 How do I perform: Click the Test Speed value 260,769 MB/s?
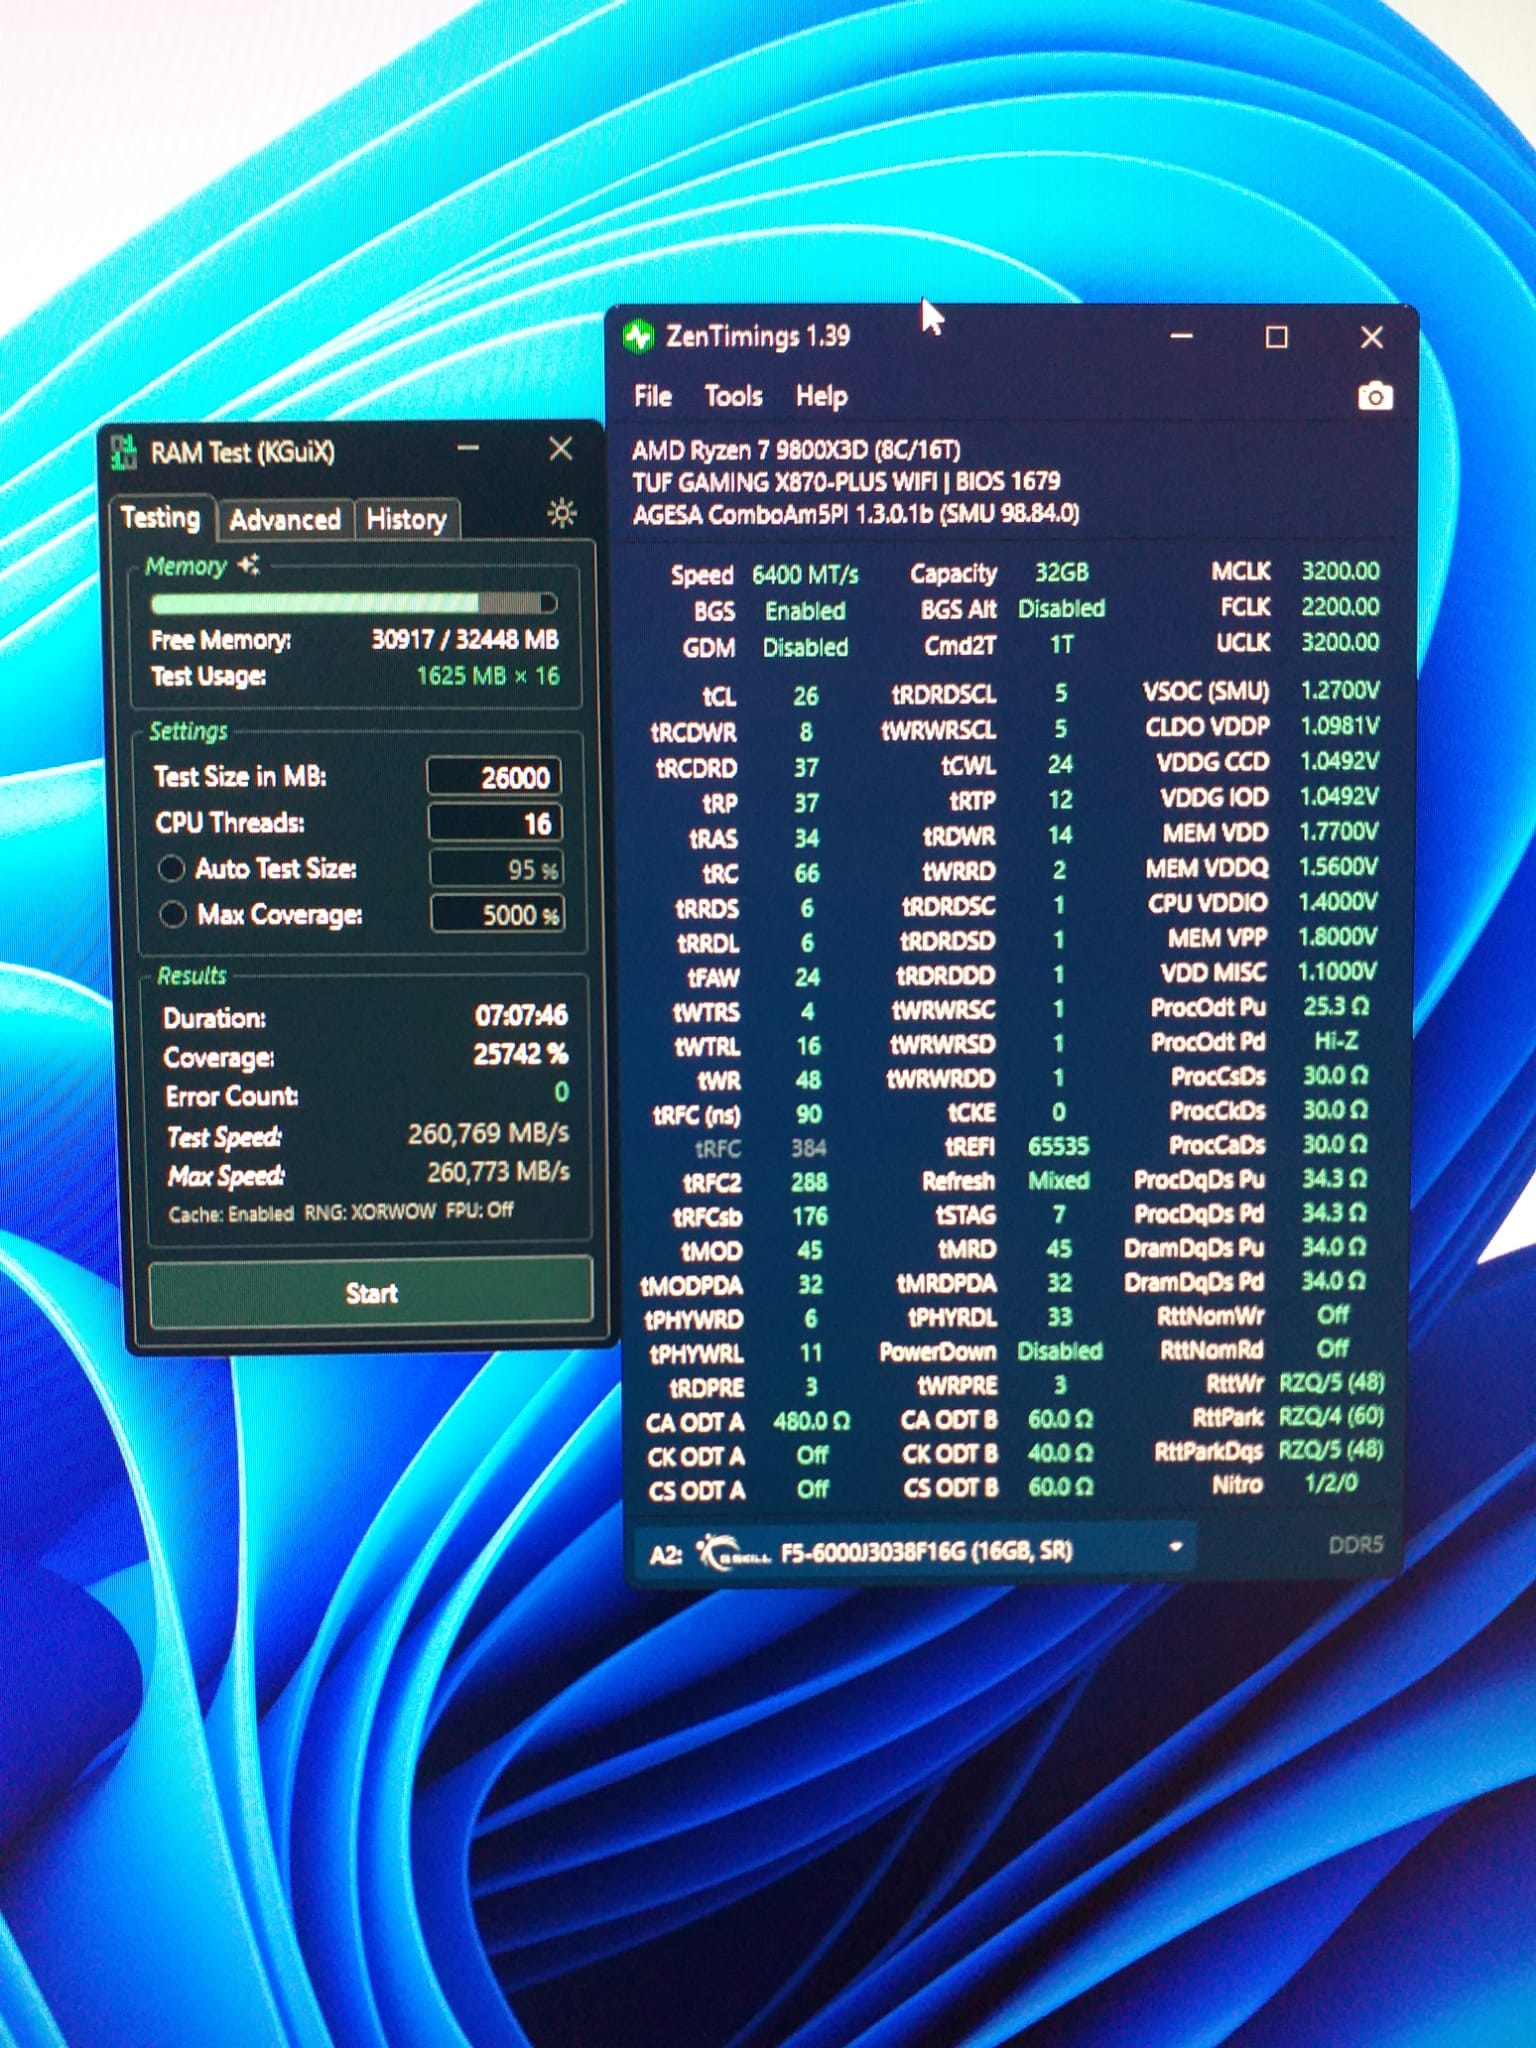[x=488, y=1133]
